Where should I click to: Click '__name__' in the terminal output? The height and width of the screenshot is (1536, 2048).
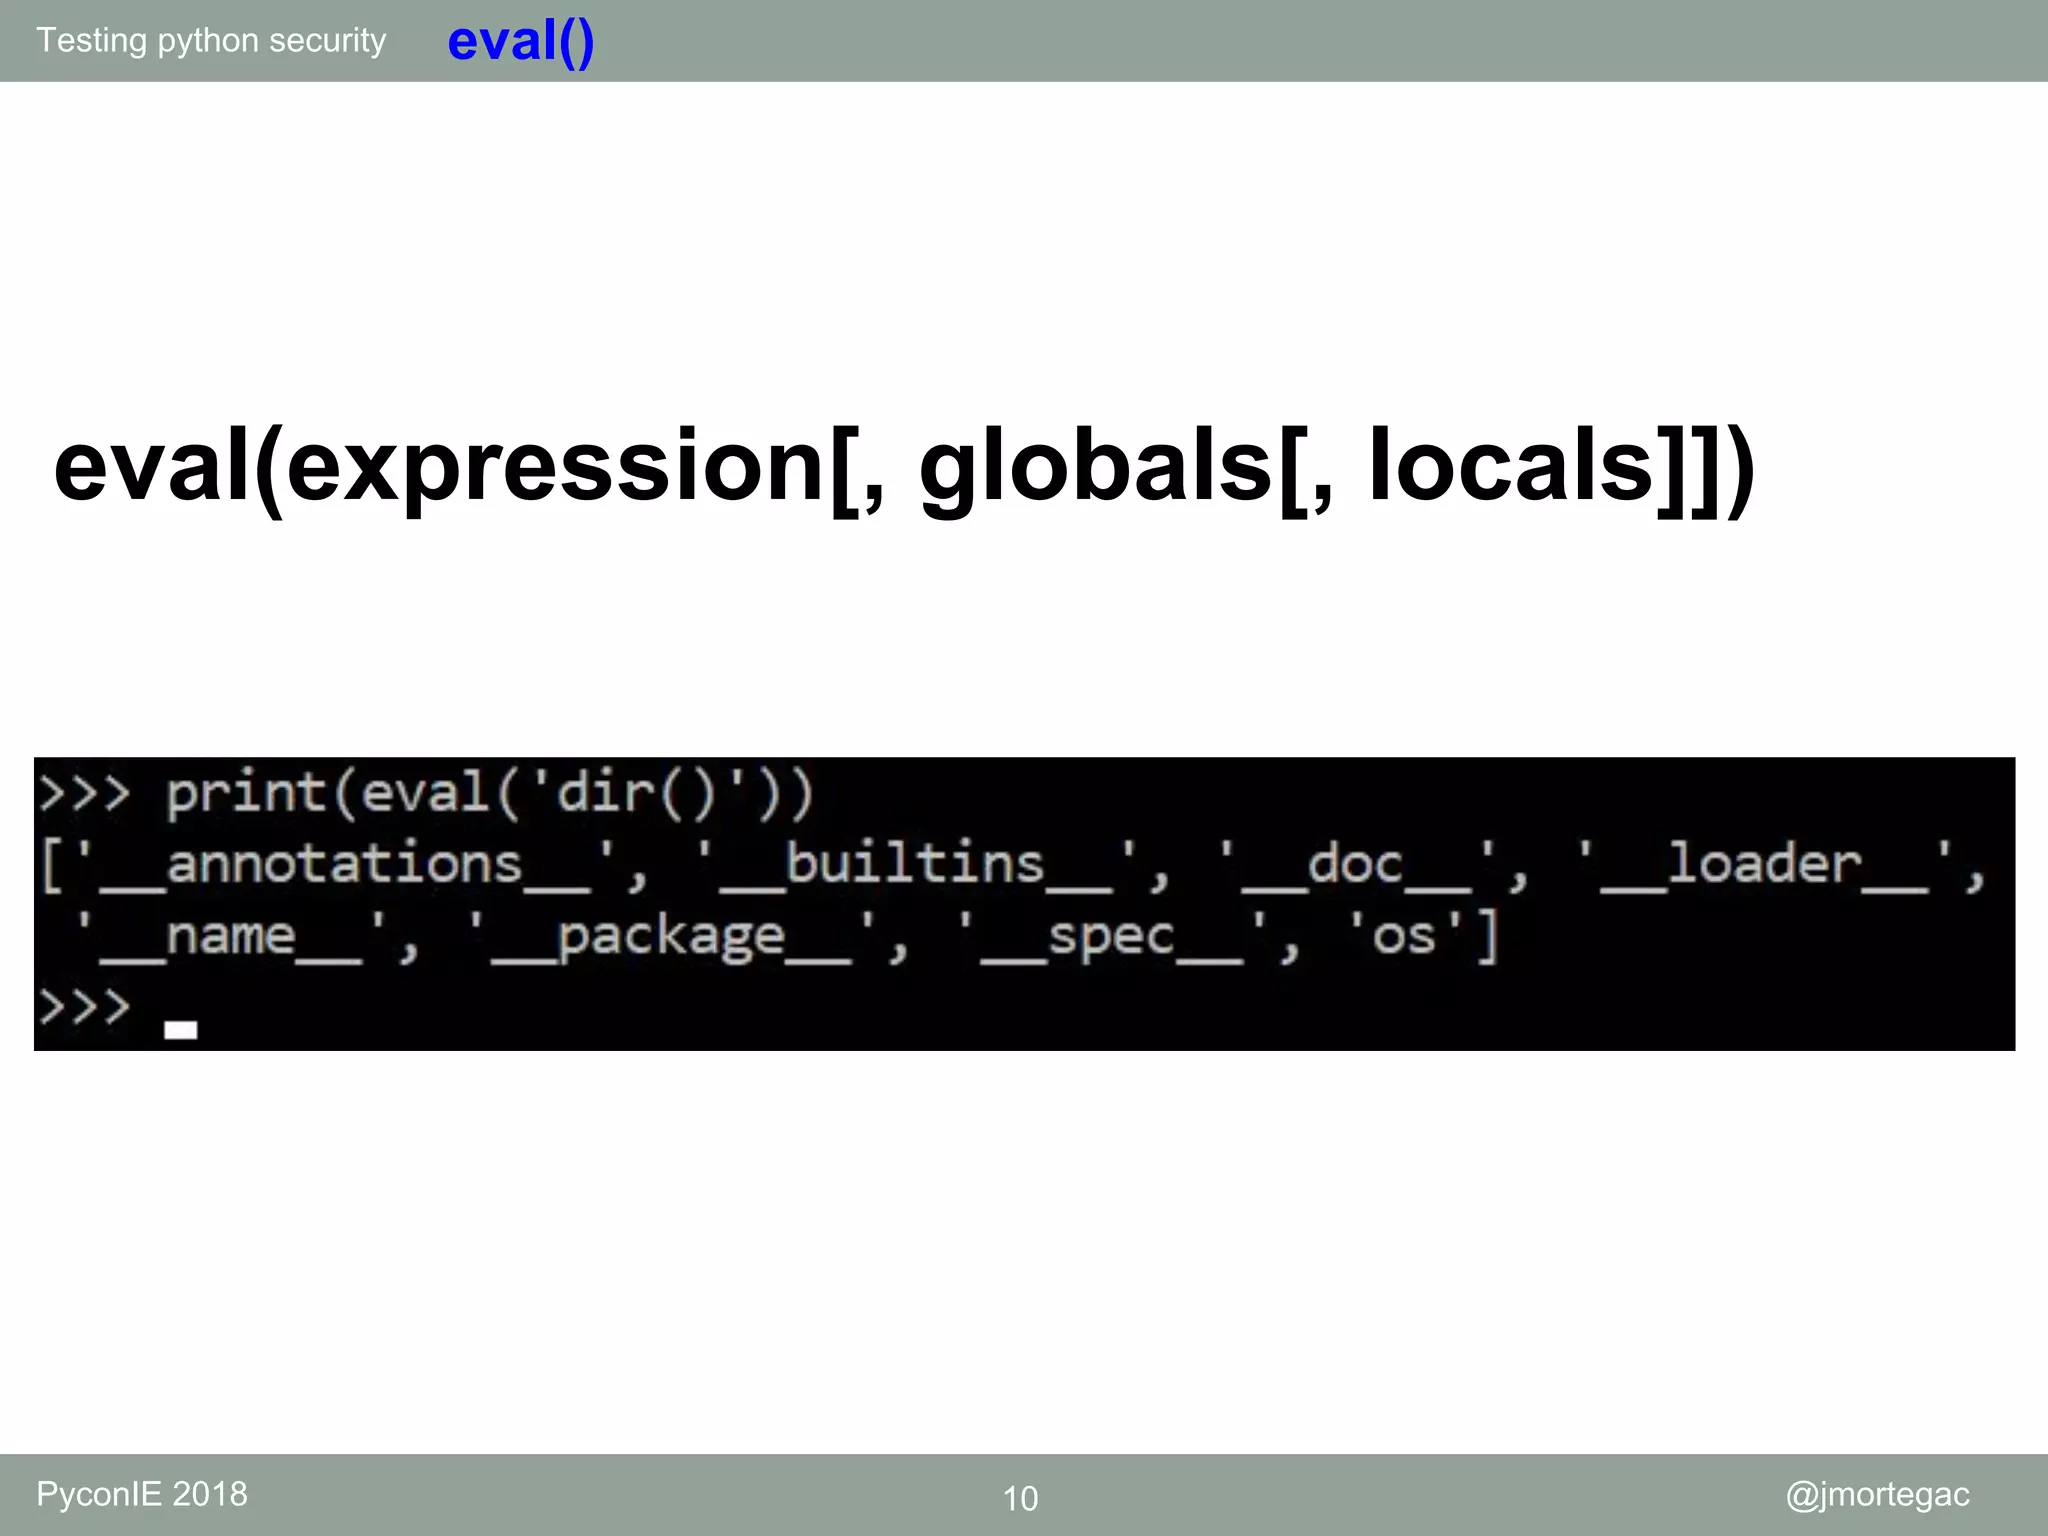233,938
